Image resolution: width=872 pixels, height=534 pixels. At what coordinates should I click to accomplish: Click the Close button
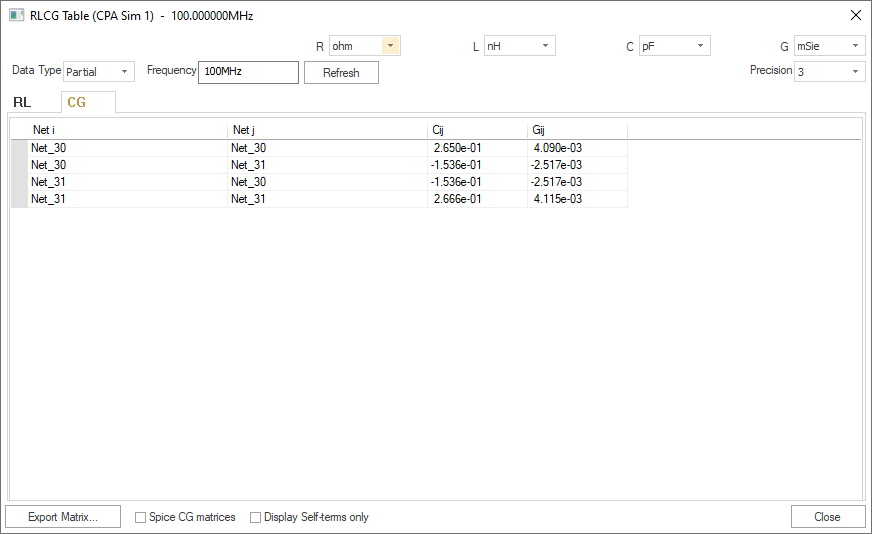[x=828, y=517]
